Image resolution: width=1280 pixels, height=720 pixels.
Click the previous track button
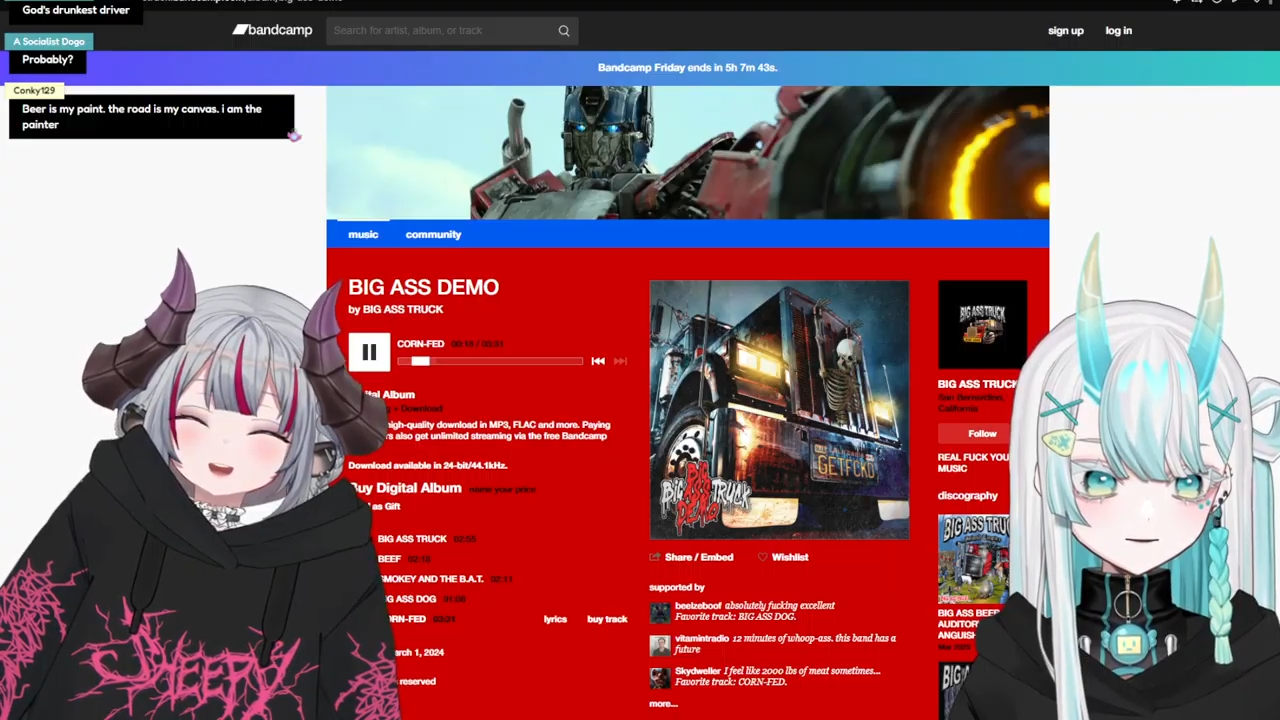598,361
